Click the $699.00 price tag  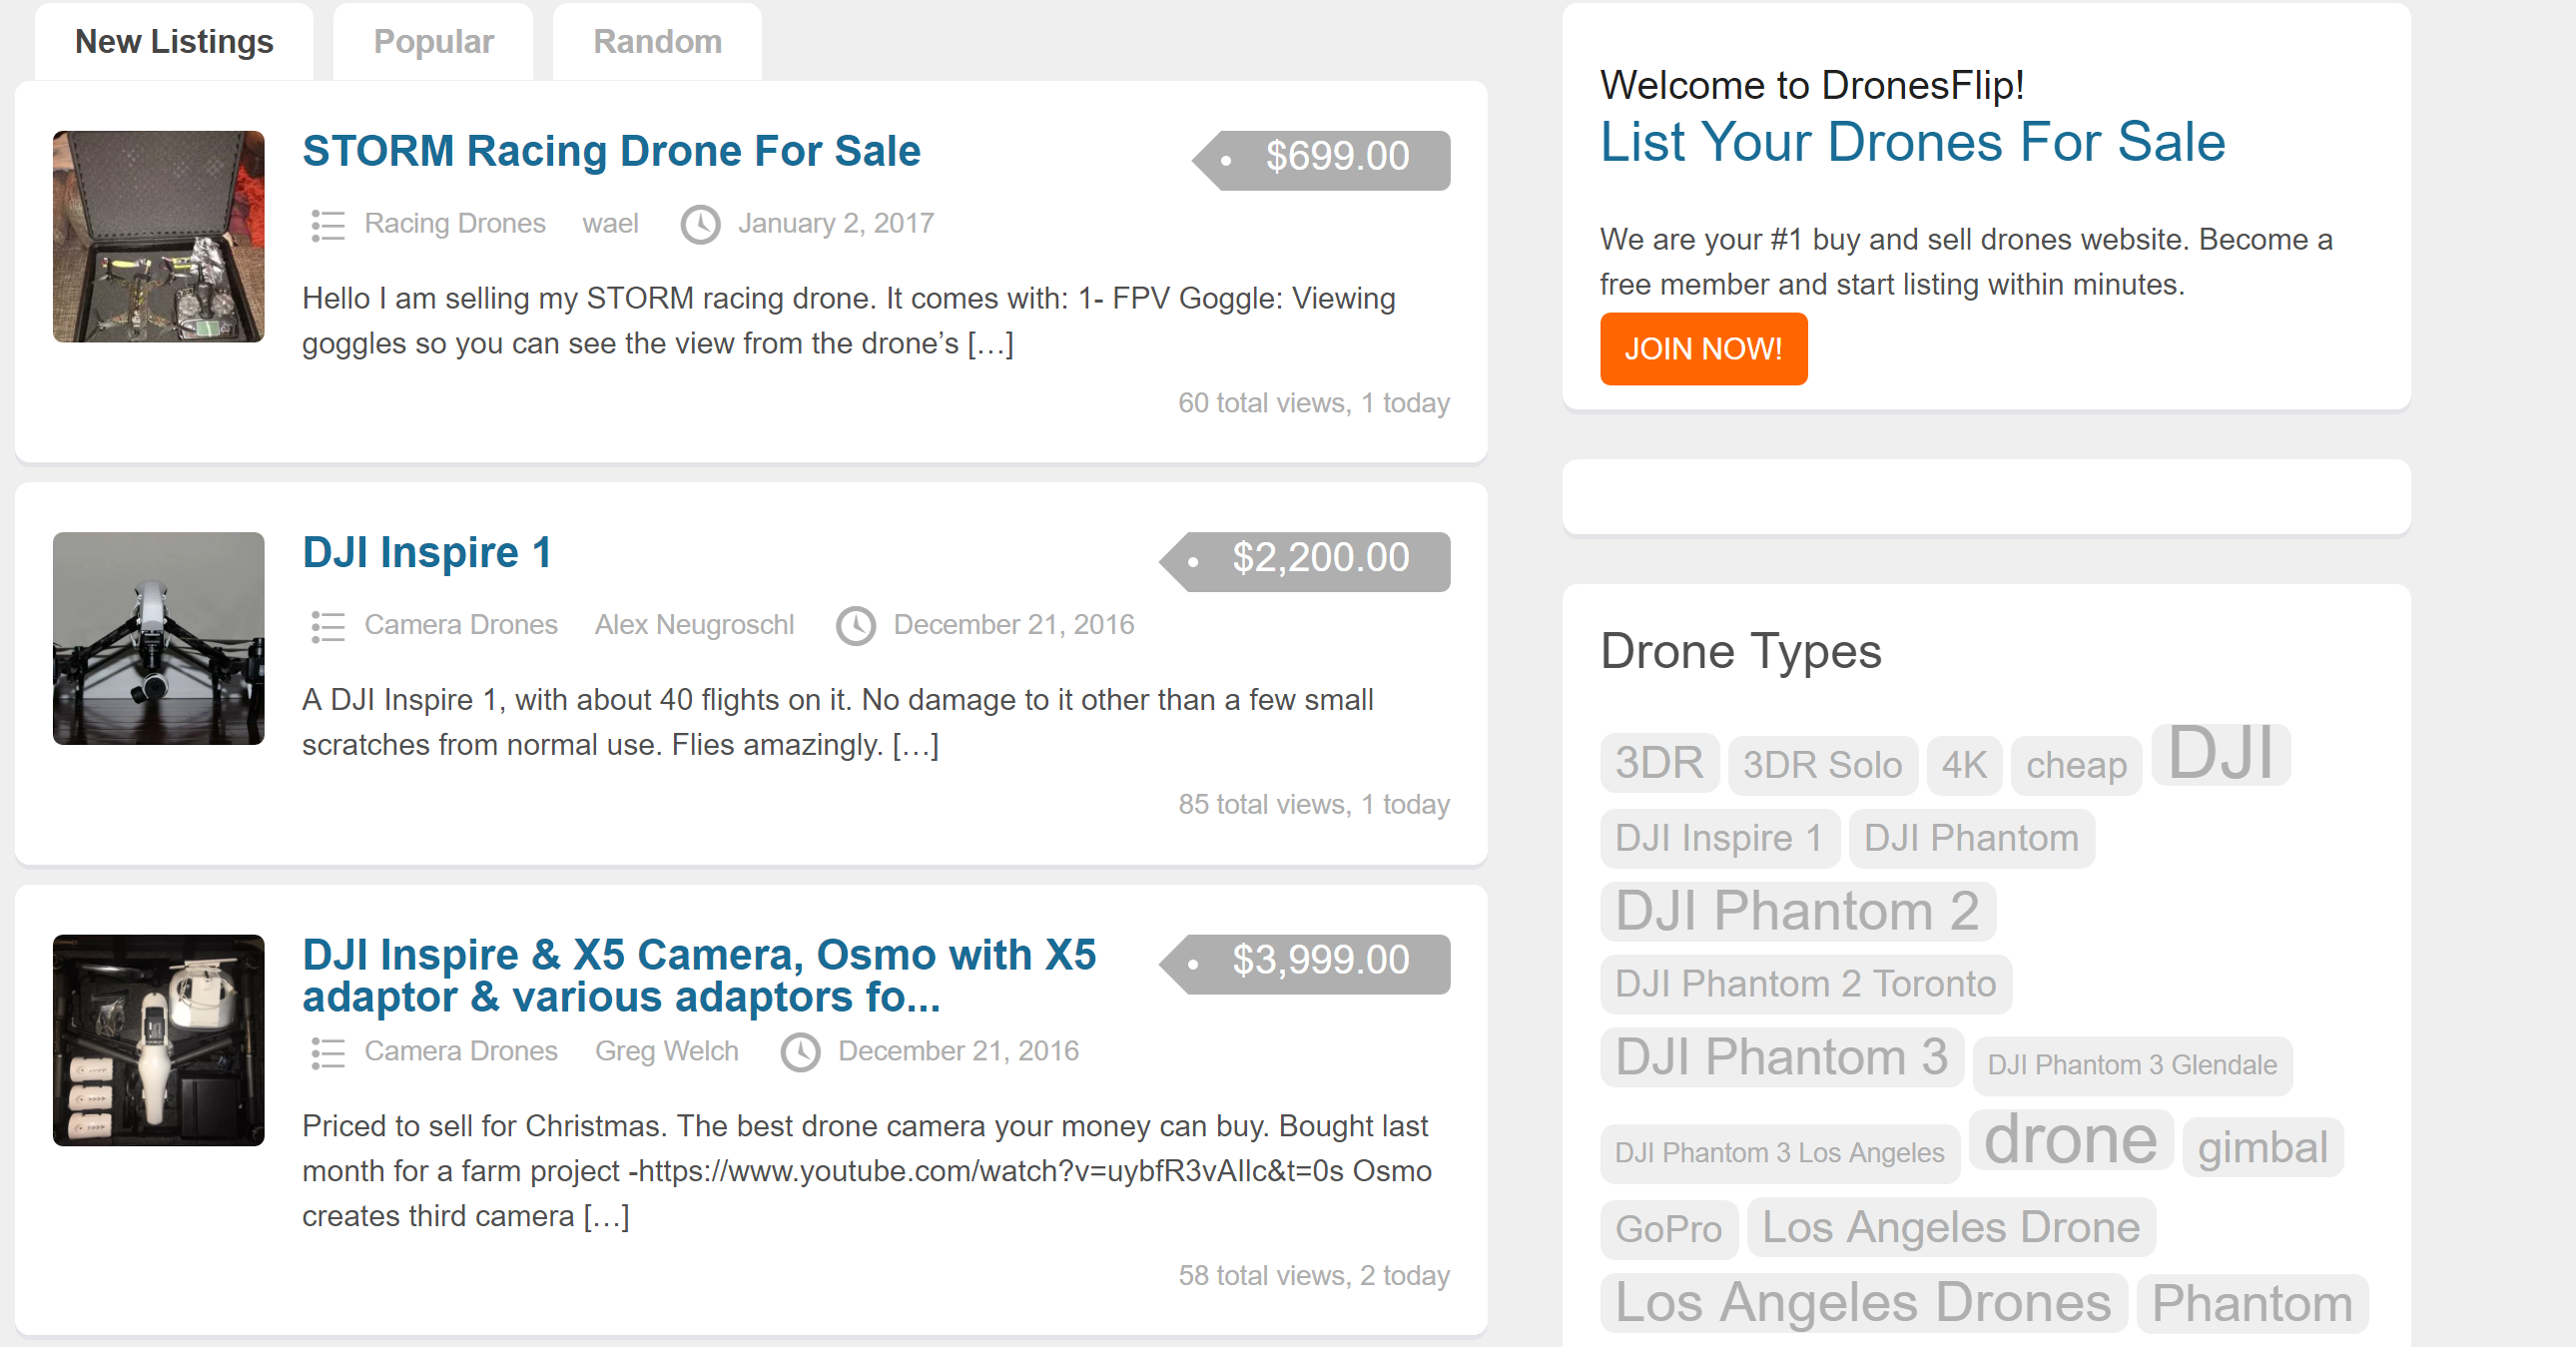coord(1322,159)
